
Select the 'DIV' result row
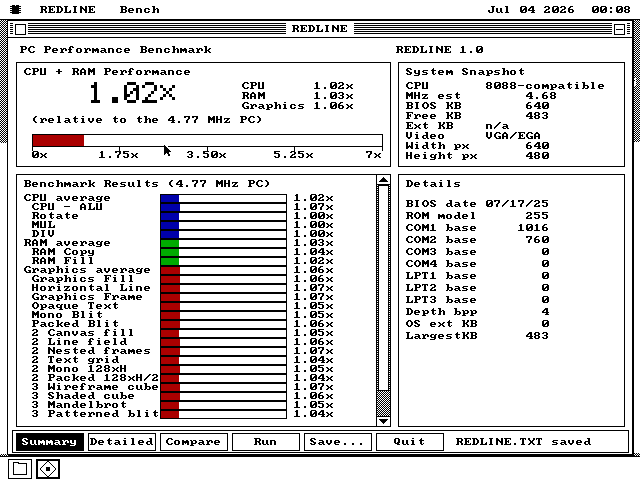click(x=178, y=234)
